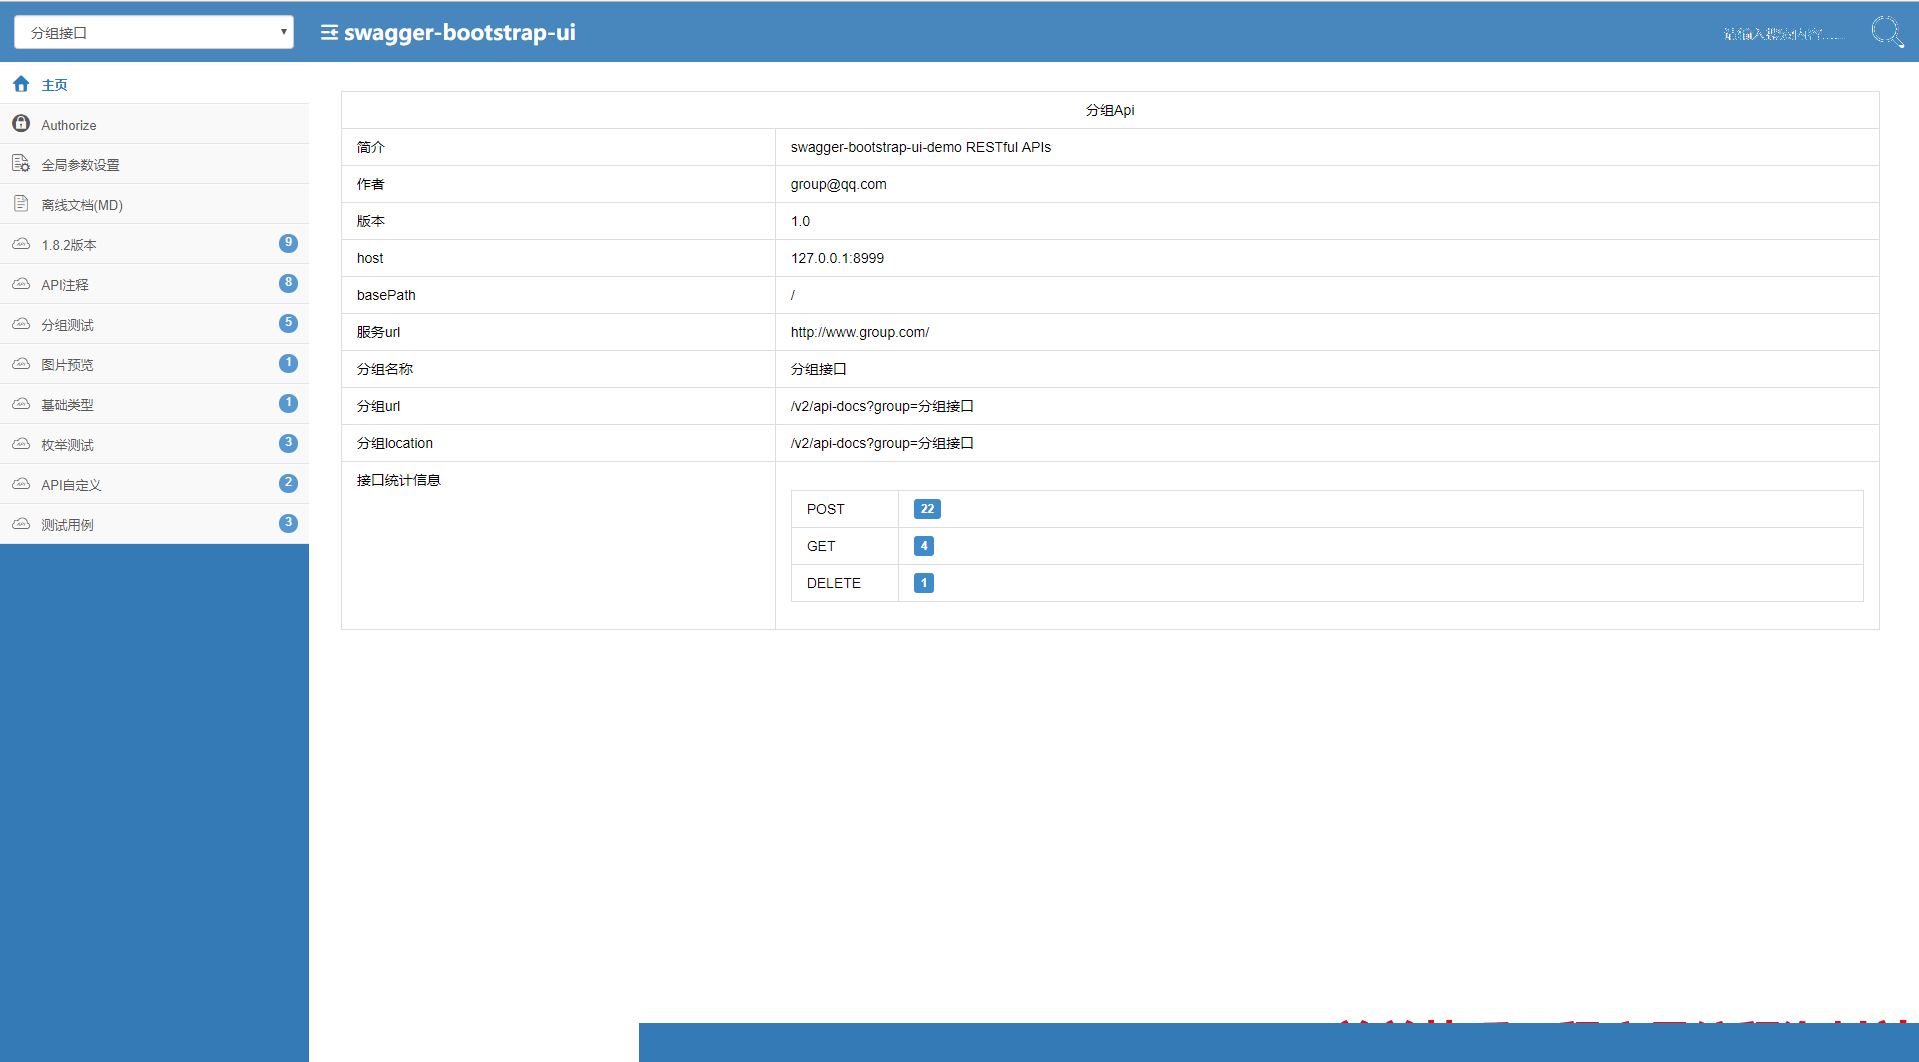Open the Authorize menu item
1919x1062 pixels.
pyautogui.click(x=154, y=124)
